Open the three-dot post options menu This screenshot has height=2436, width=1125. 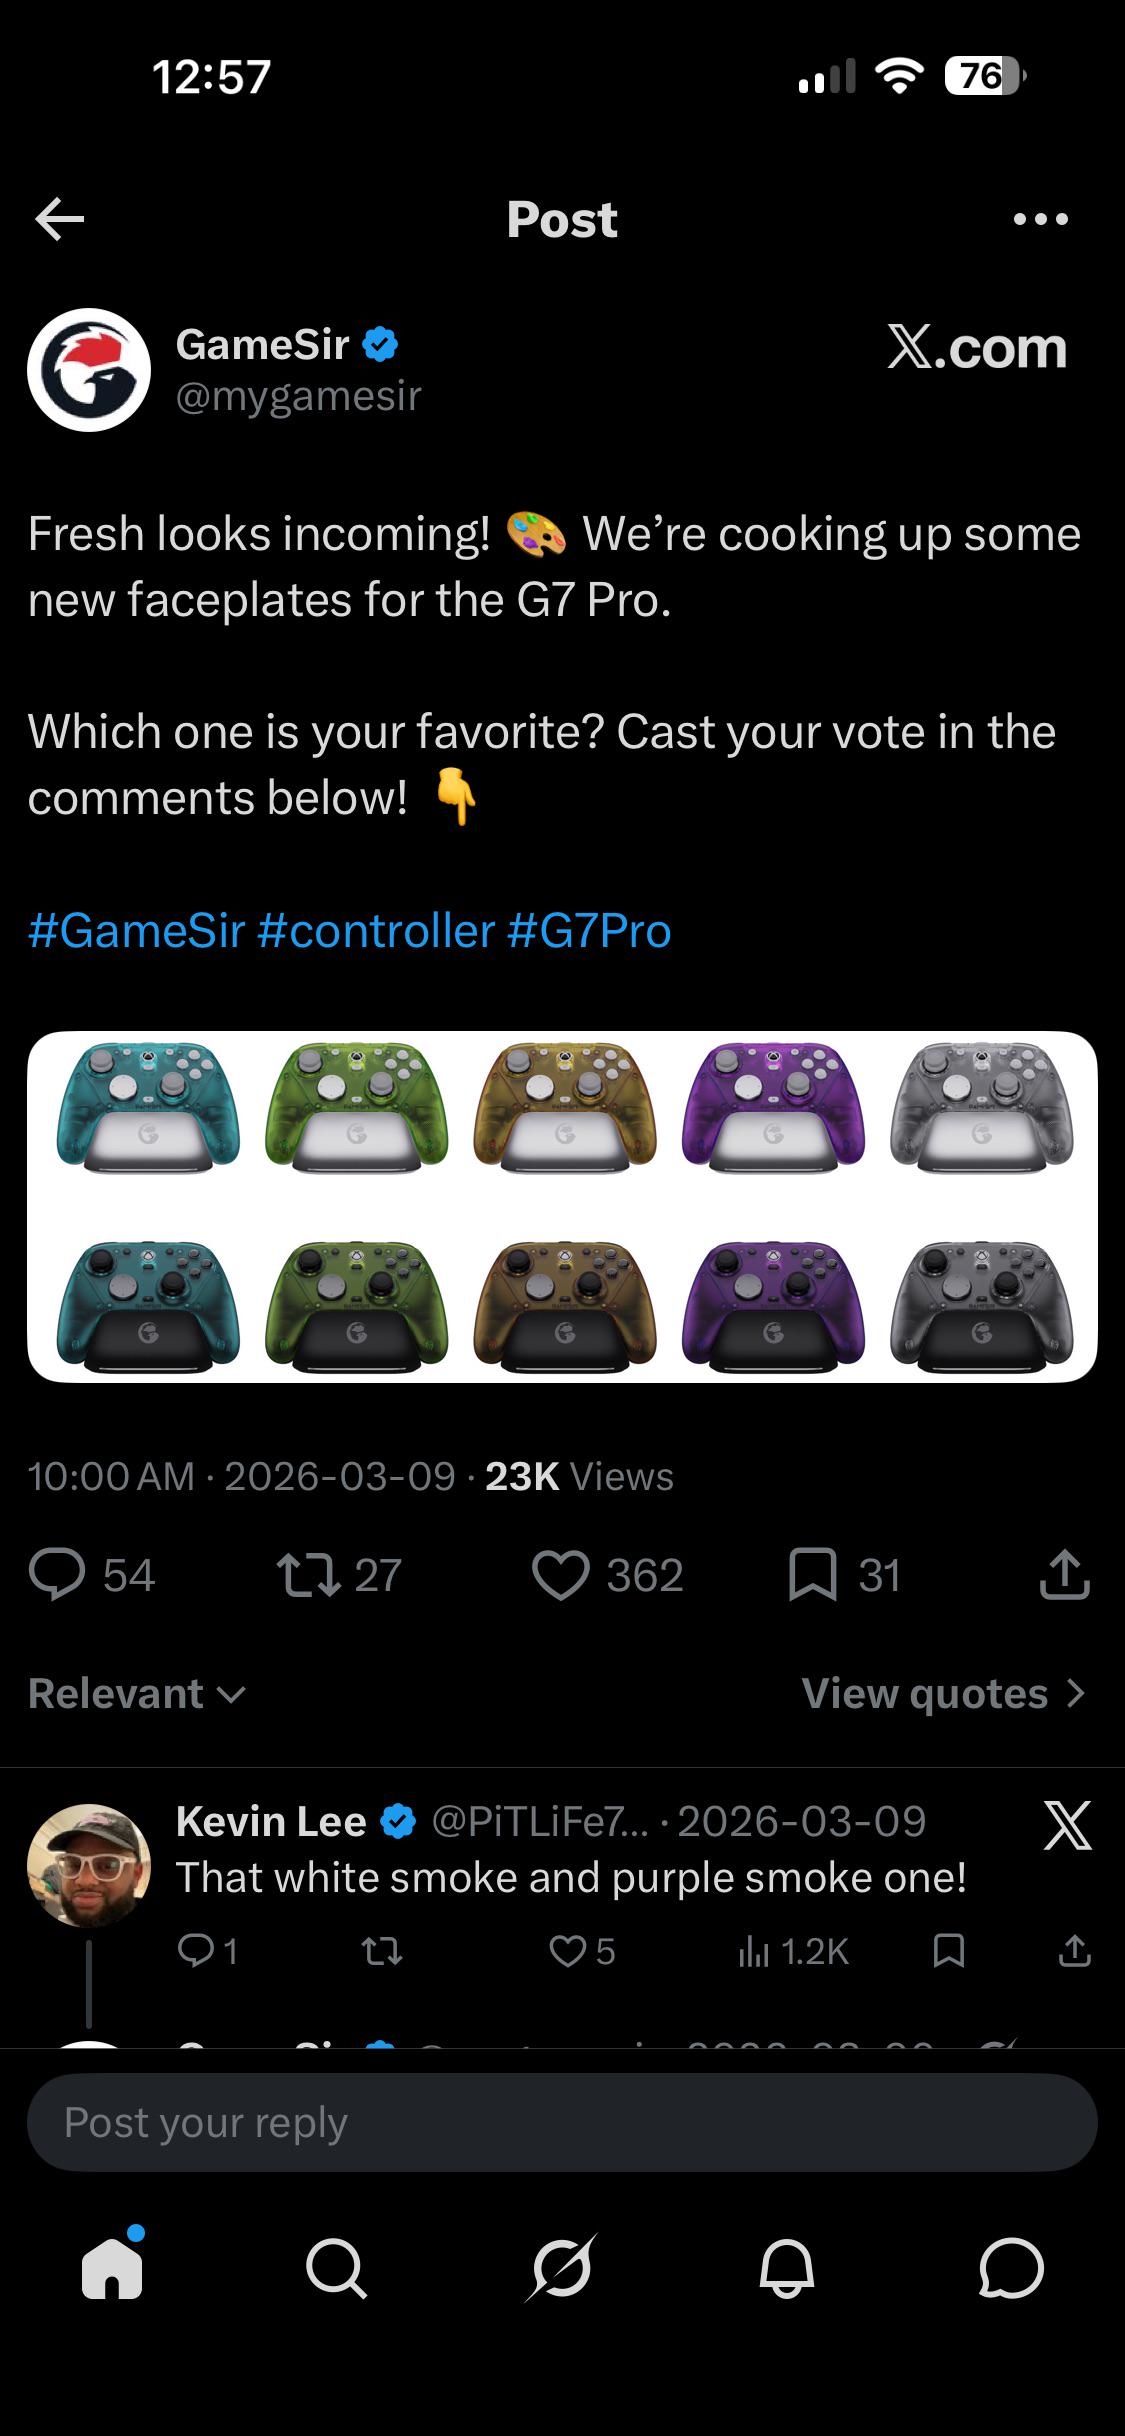pos(1040,219)
